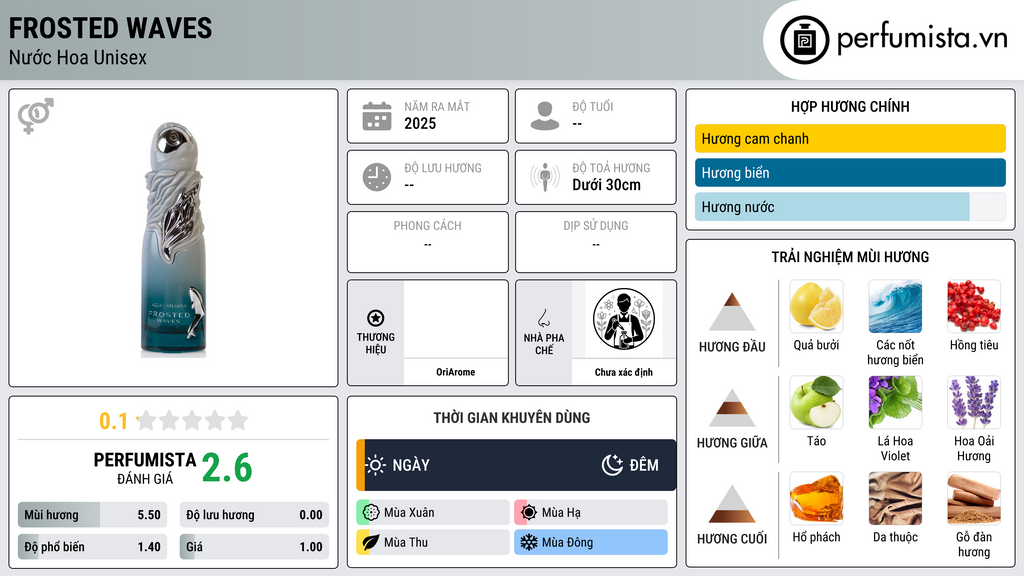Open the Hổ phách amber note image
The image size is (1024, 576).
click(816, 498)
